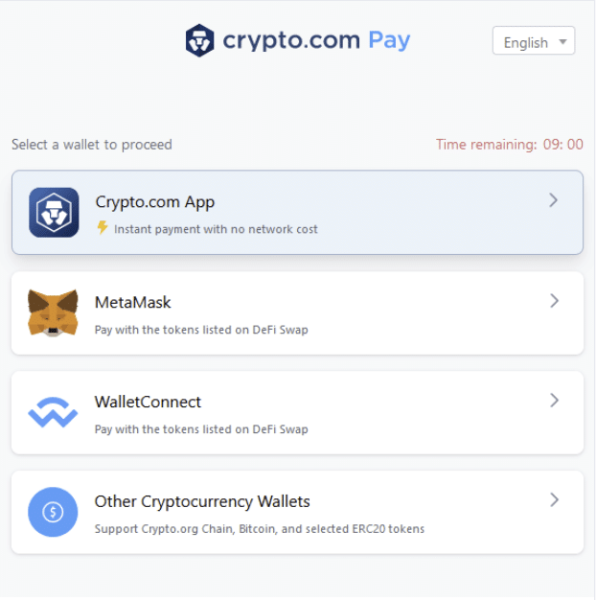This screenshot has height=600, width=596.
Task: Open the English language dropdown
Action: tap(534, 41)
